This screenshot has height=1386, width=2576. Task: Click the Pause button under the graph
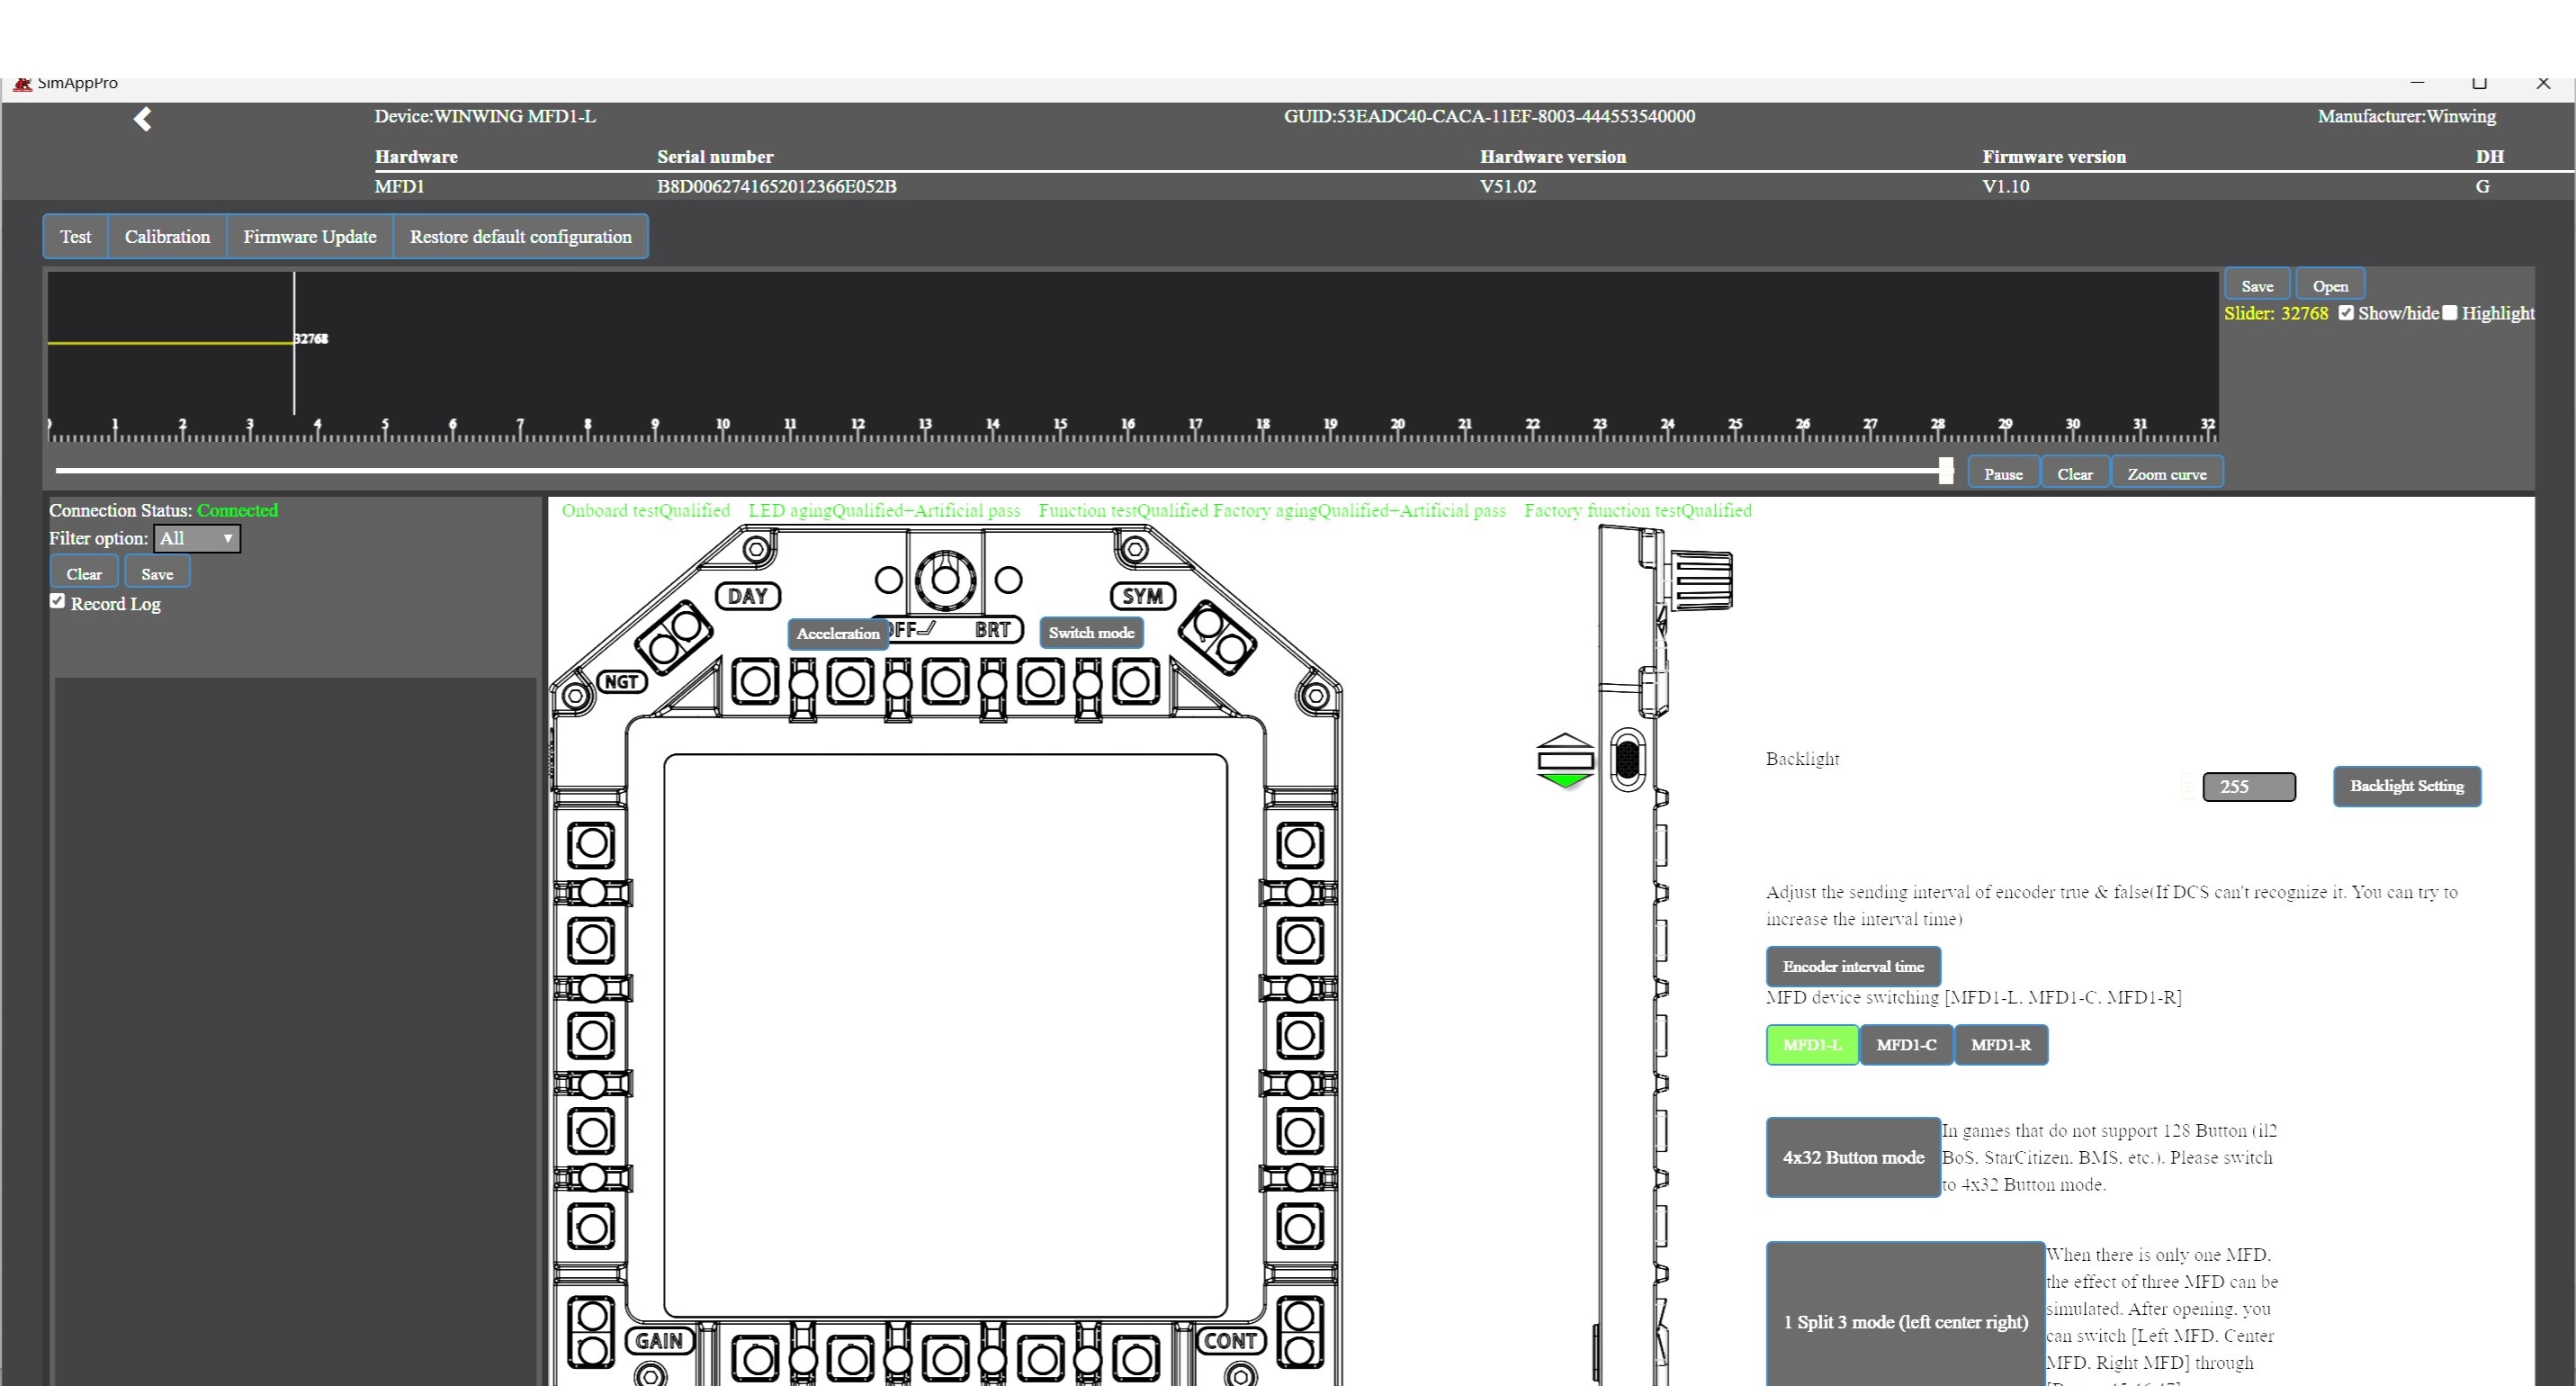(2003, 473)
